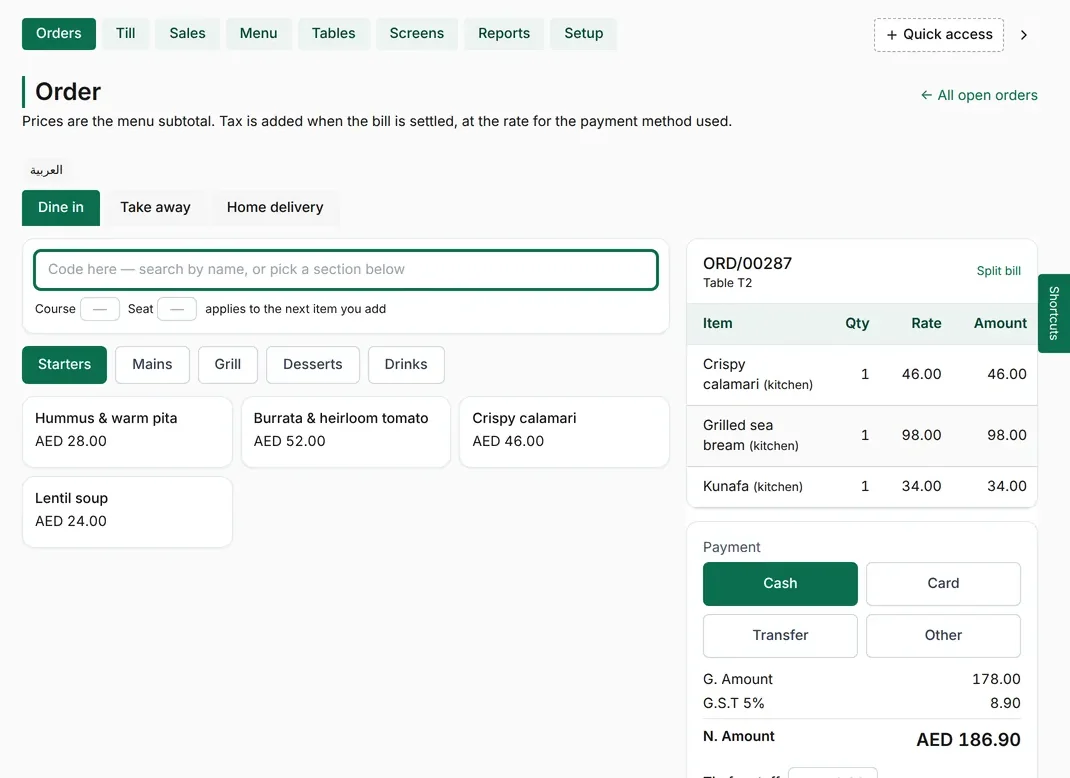Screen dimensions: 1070x778
Task: Open the Reports tab
Action: coord(504,33)
